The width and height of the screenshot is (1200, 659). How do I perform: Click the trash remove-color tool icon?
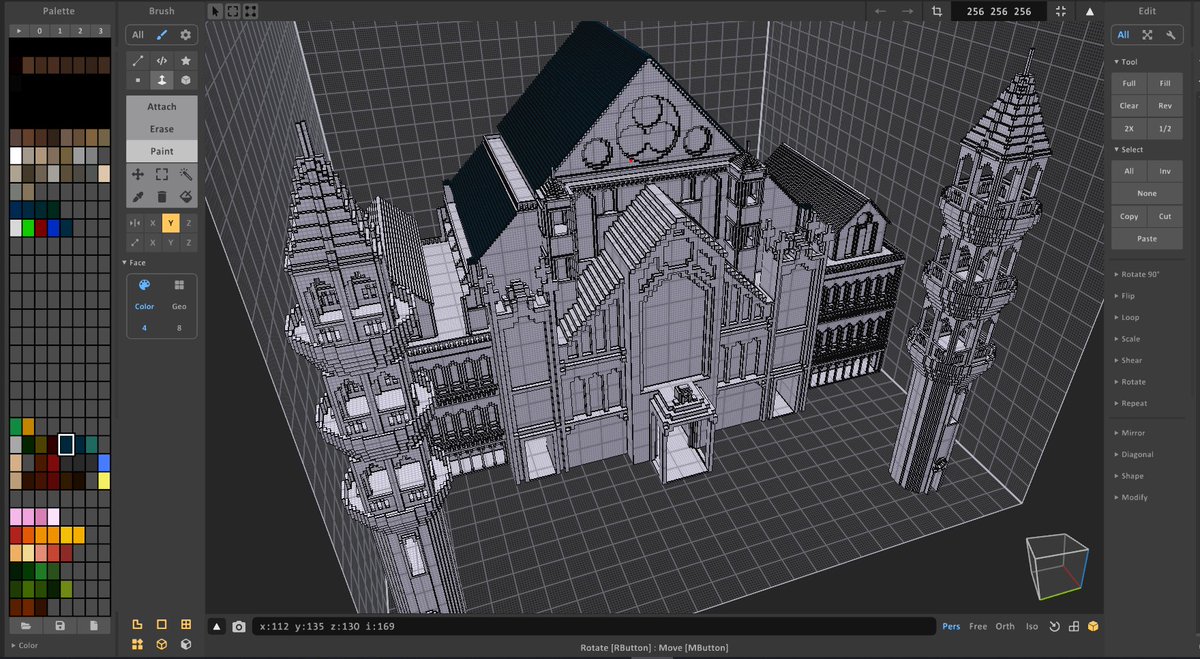pyautogui.click(x=162, y=196)
